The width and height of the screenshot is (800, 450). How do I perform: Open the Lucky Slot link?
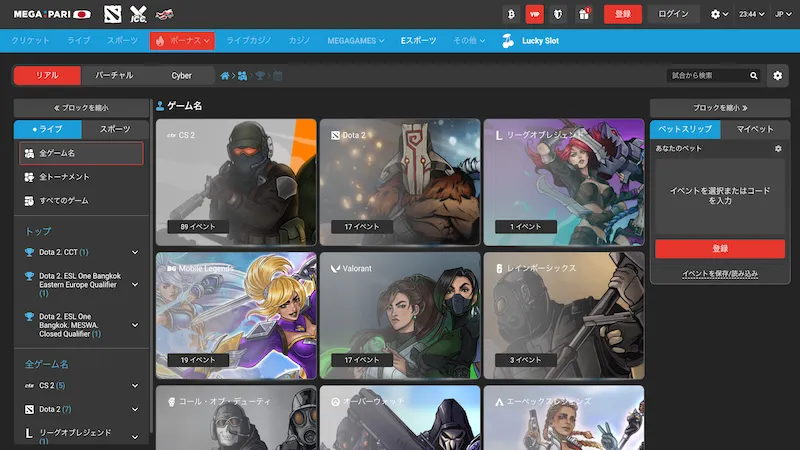point(531,41)
